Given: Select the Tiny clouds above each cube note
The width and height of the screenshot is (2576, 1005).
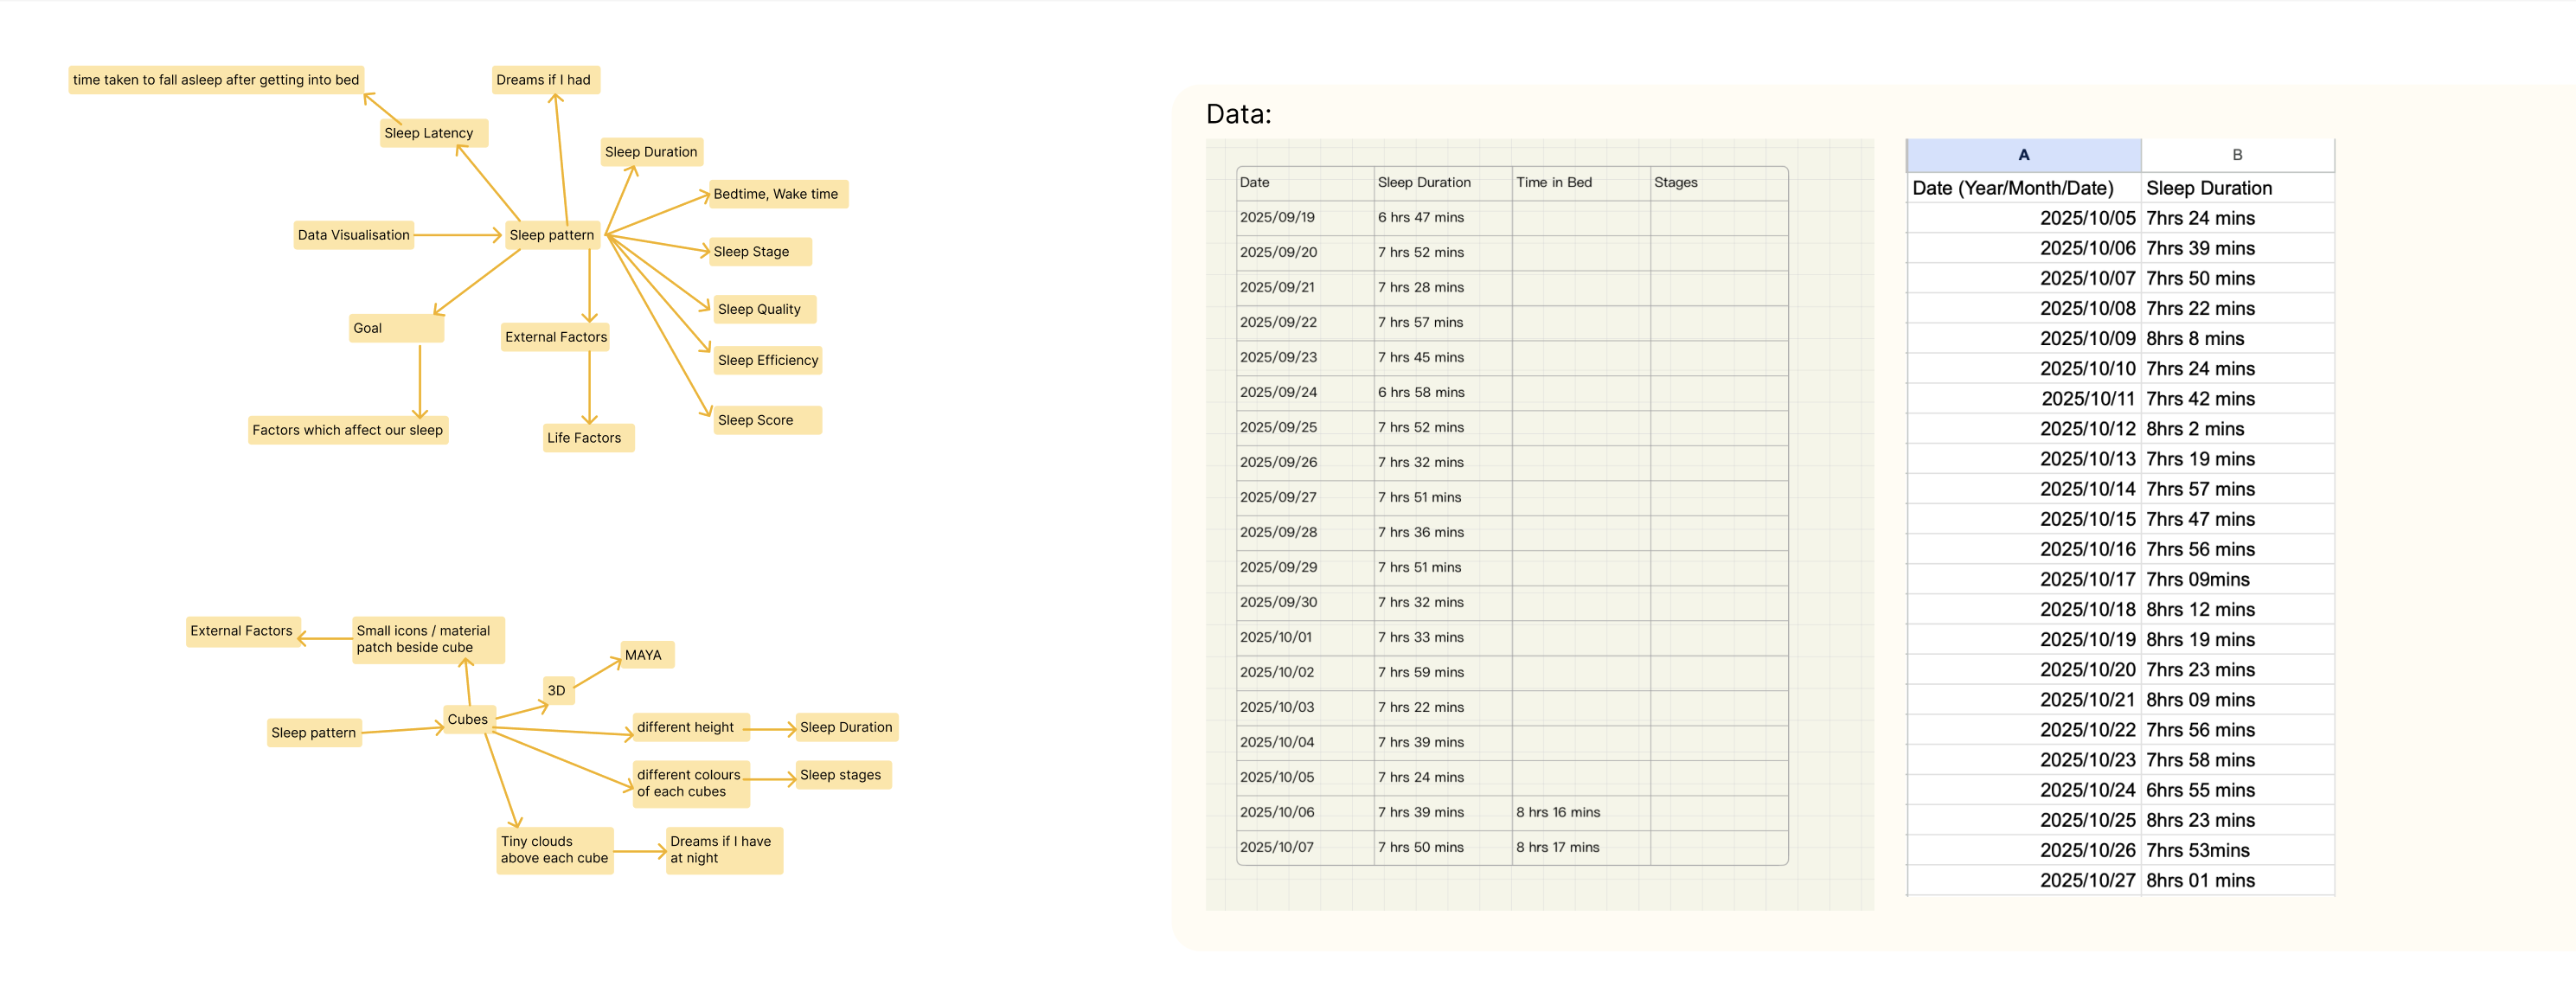Looking at the screenshot, I should coord(554,849).
